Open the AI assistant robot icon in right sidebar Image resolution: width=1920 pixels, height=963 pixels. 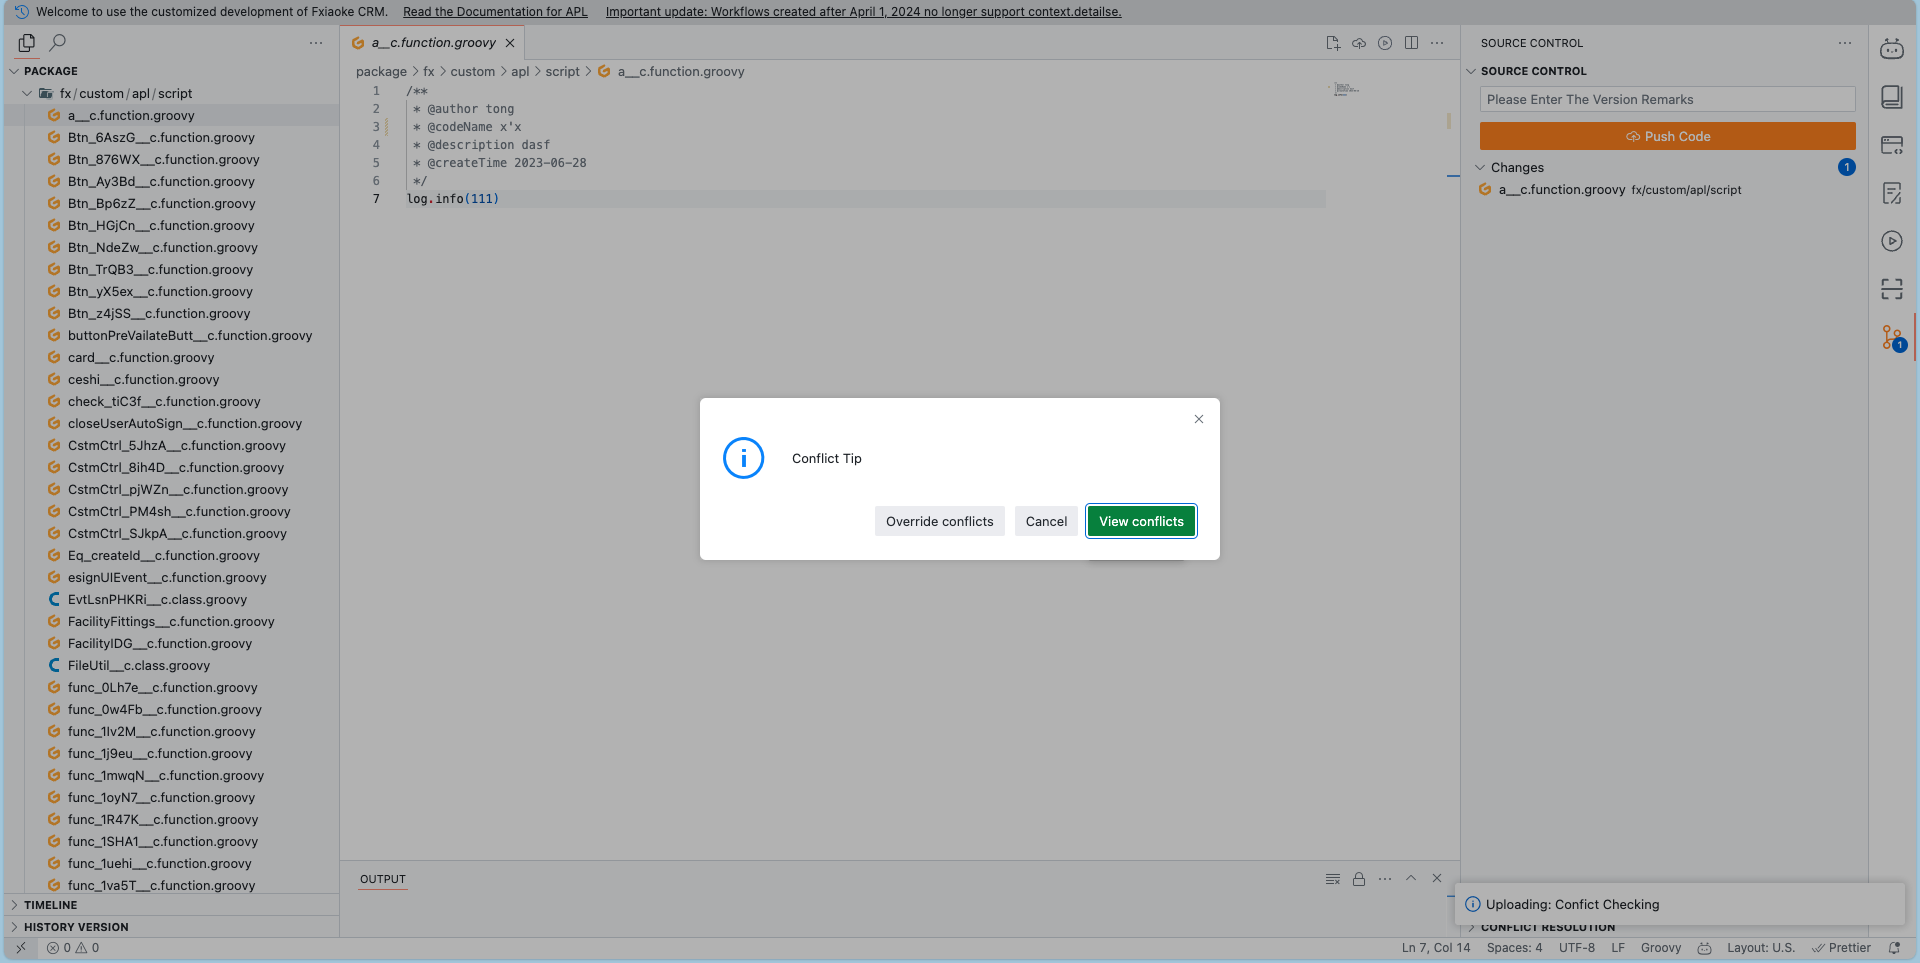point(1891,49)
